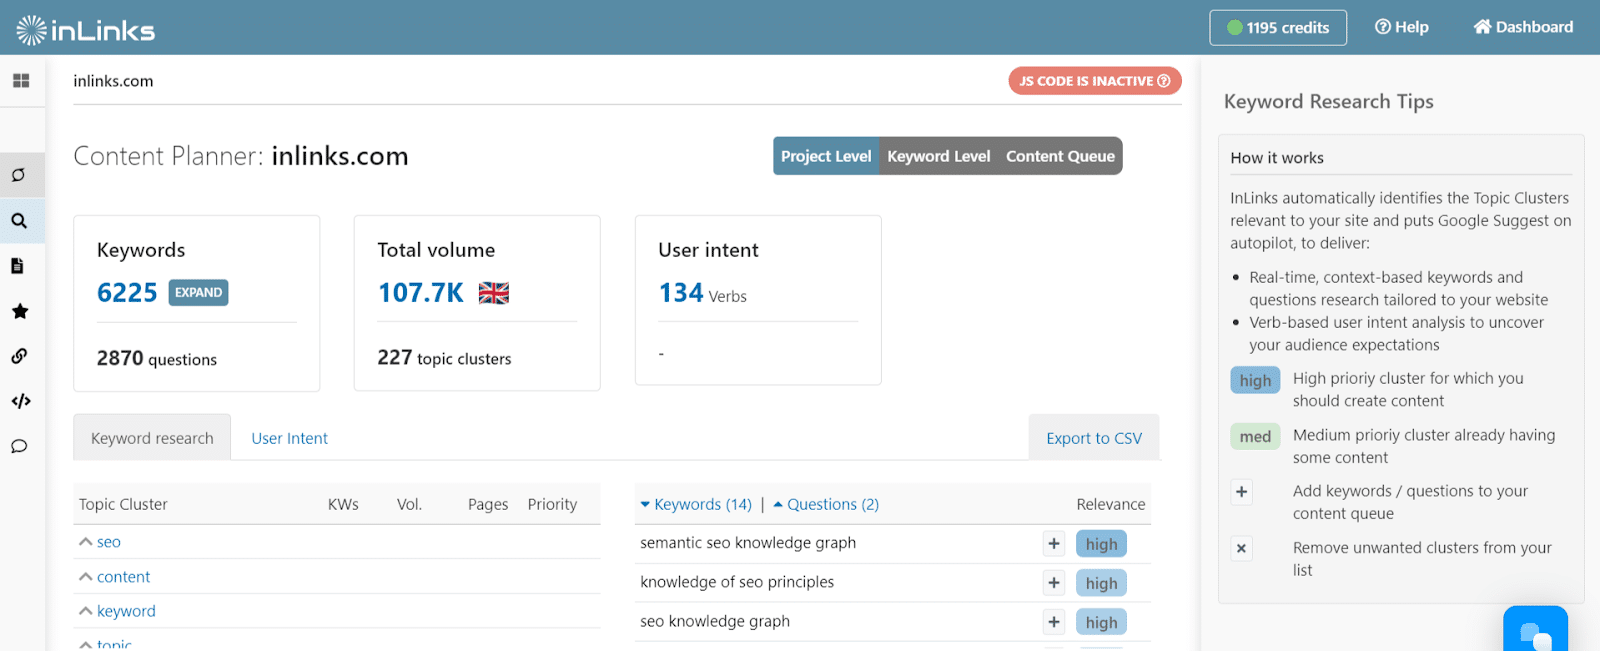
Task: Add 'semantic seo knowledge graph' to queue
Action: pyautogui.click(x=1054, y=544)
